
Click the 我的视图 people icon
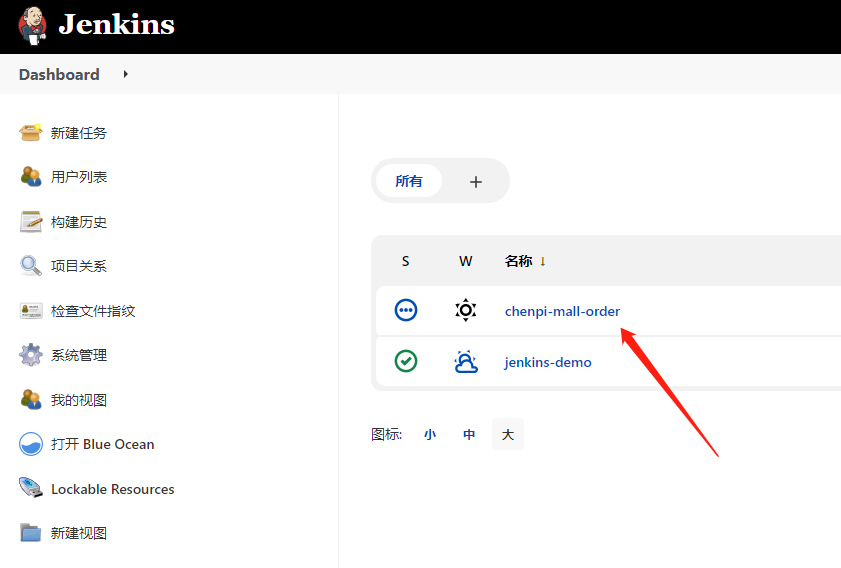31,400
